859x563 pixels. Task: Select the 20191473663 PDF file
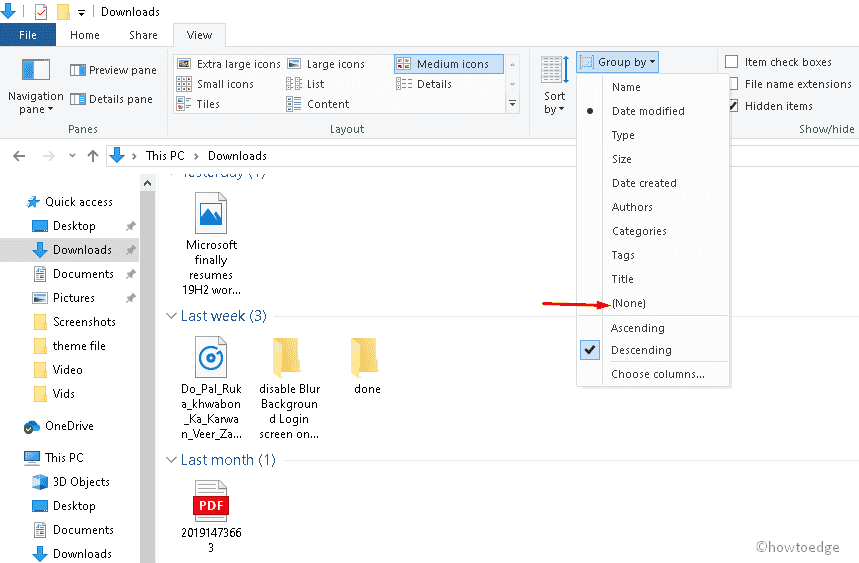[211, 517]
